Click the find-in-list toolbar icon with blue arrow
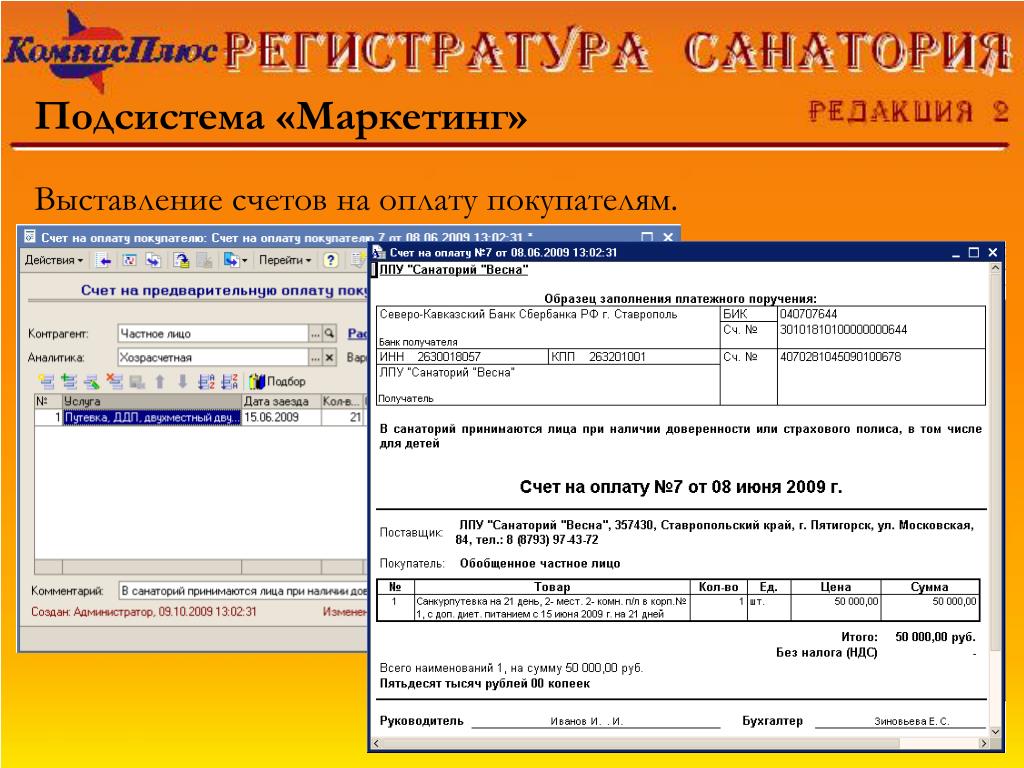 [104, 261]
